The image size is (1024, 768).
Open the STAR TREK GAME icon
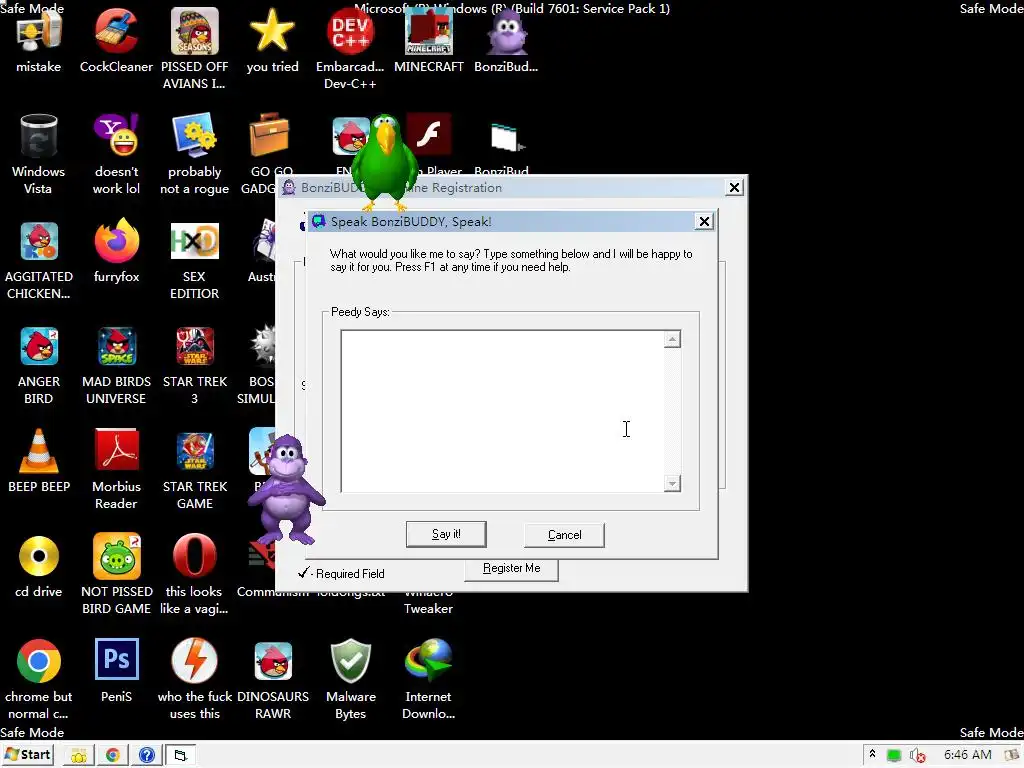[x=195, y=451]
